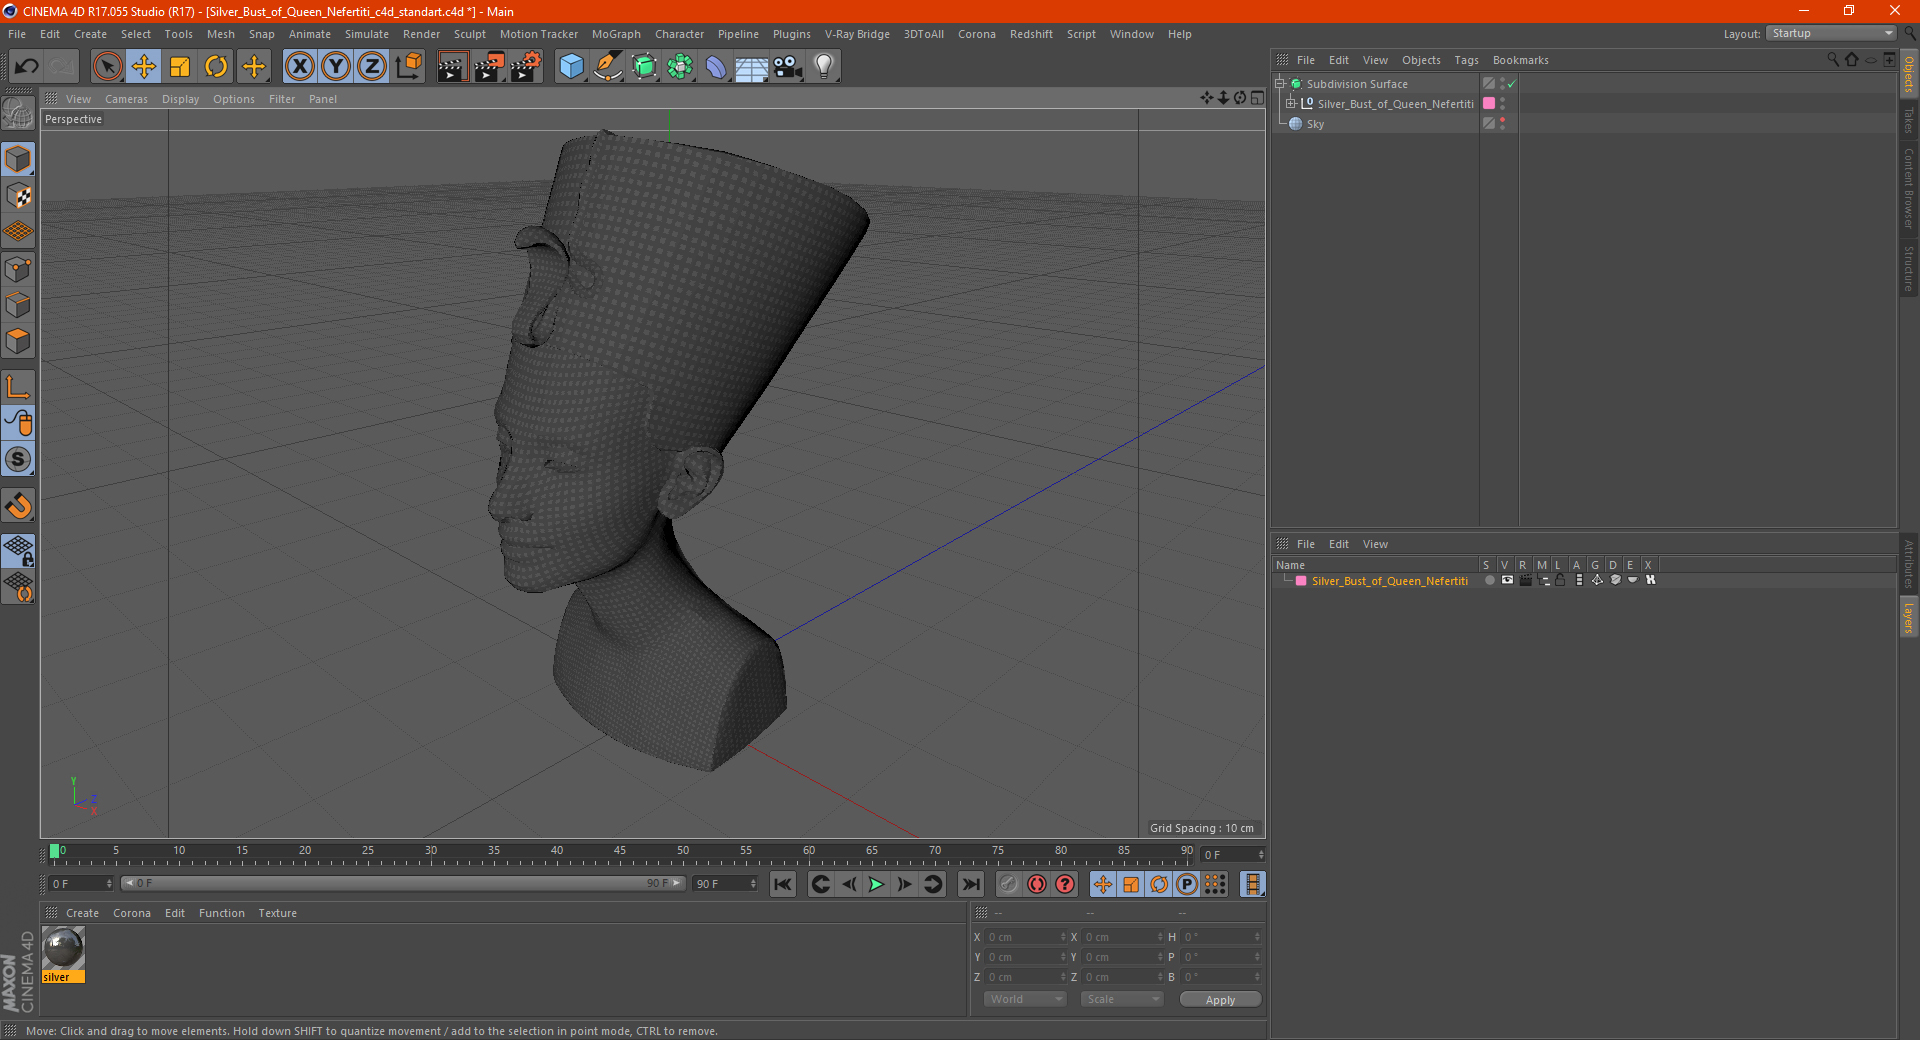The height and width of the screenshot is (1040, 1920).
Task: Toggle the Subdivision Surface green enable checkmark
Action: pyautogui.click(x=1512, y=84)
